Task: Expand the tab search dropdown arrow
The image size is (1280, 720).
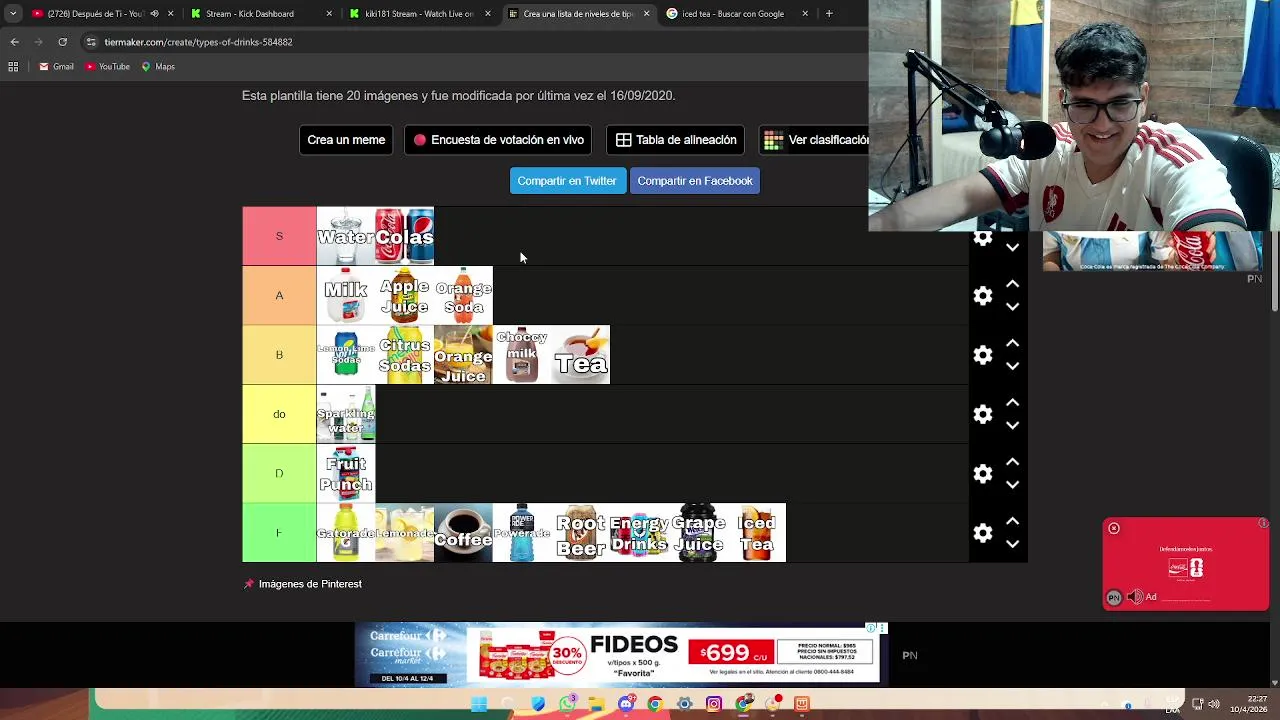Action: click(x=13, y=14)
